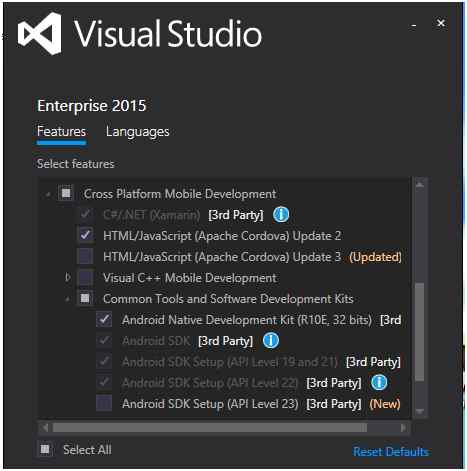This screenshot has height=471, width=467.
Task: Click the C#/.NET (Xamarin) label
Action: [x=152, y=215]
